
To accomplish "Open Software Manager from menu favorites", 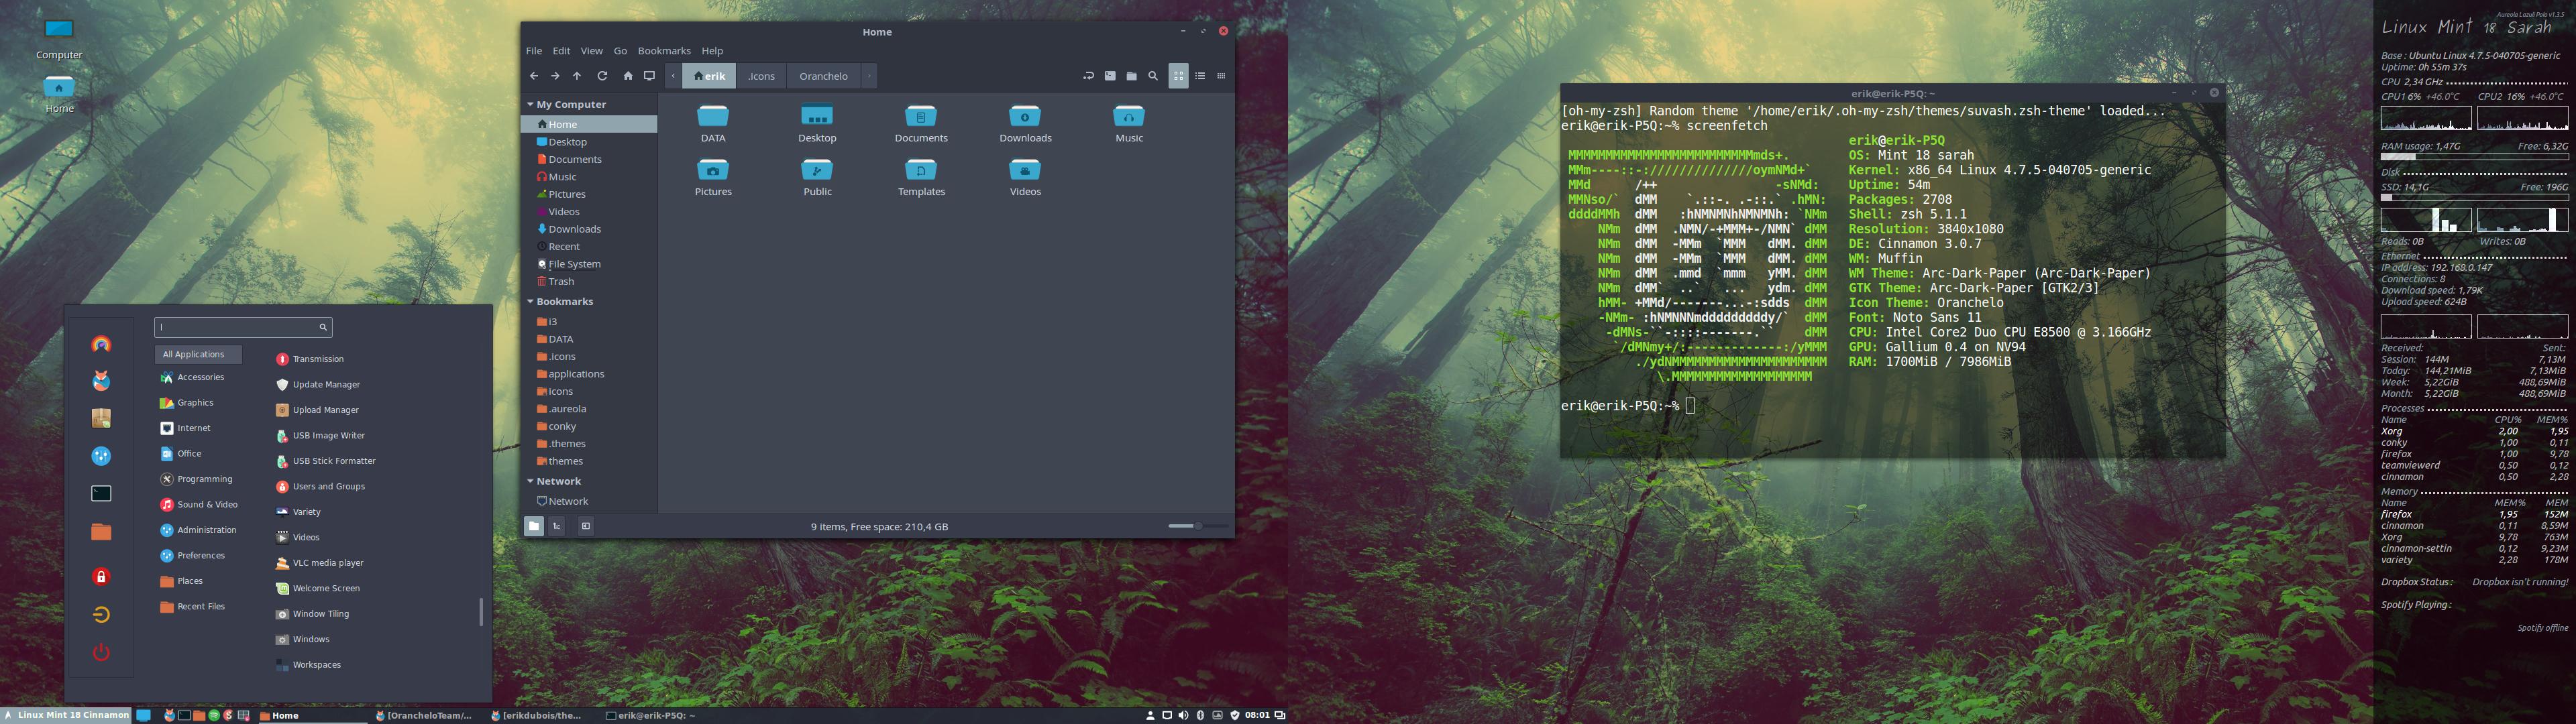I will coord(101,418).
